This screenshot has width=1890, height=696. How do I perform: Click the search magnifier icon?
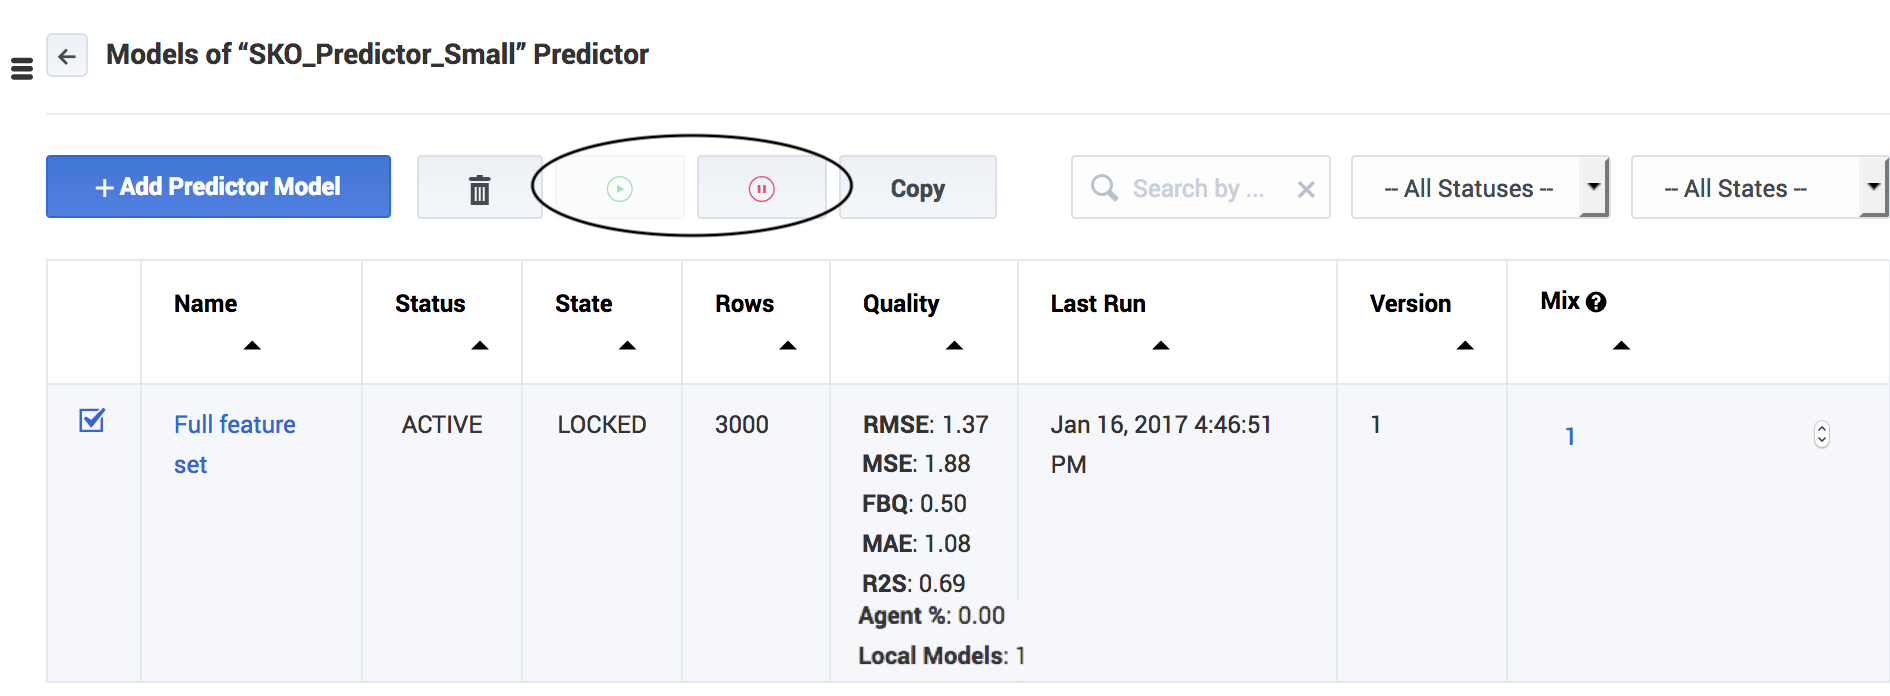tap(1104, 188)
